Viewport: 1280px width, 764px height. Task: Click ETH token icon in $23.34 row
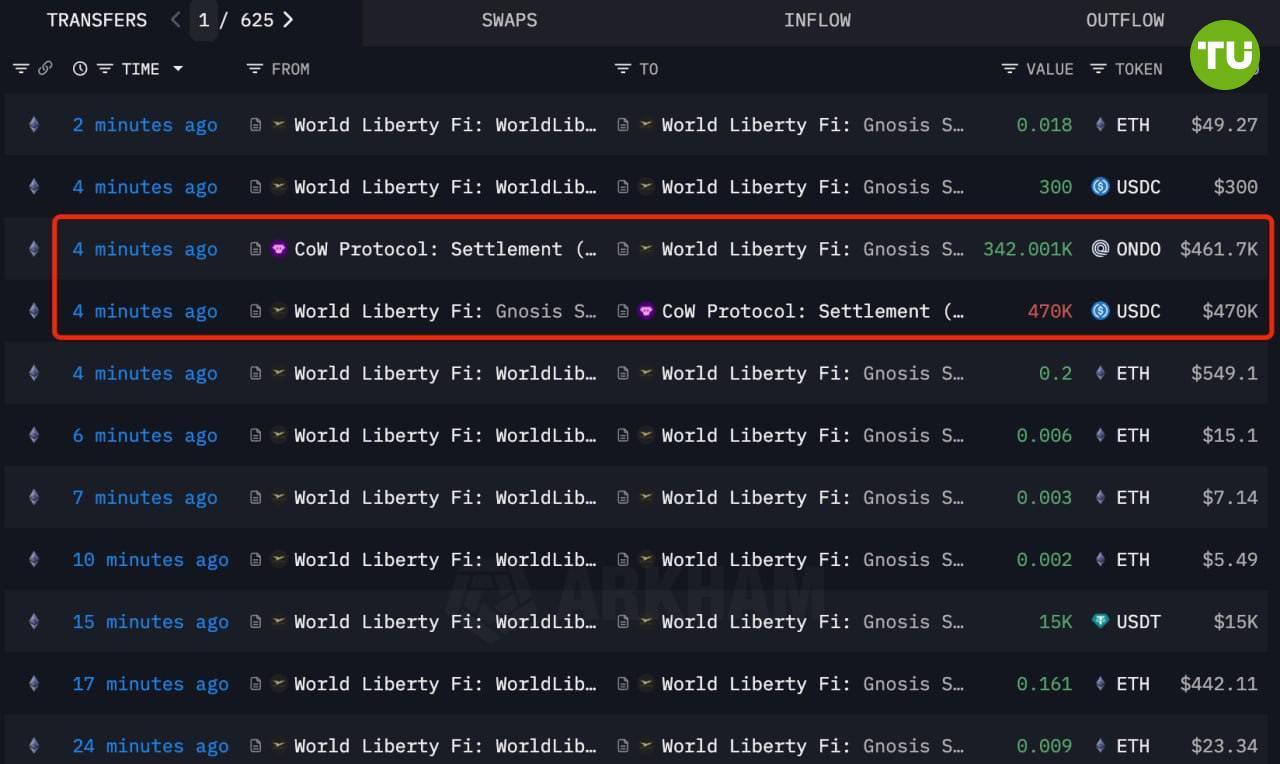click(1100, 745)
